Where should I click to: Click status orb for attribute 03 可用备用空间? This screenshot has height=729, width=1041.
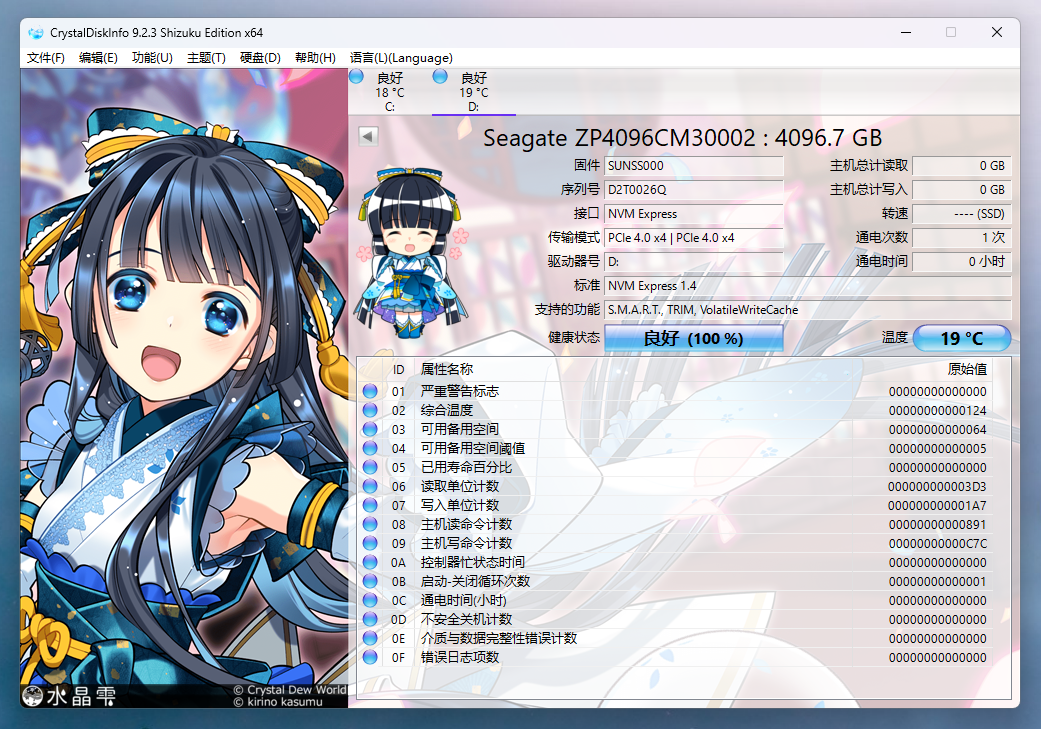[x=370, y=429]
